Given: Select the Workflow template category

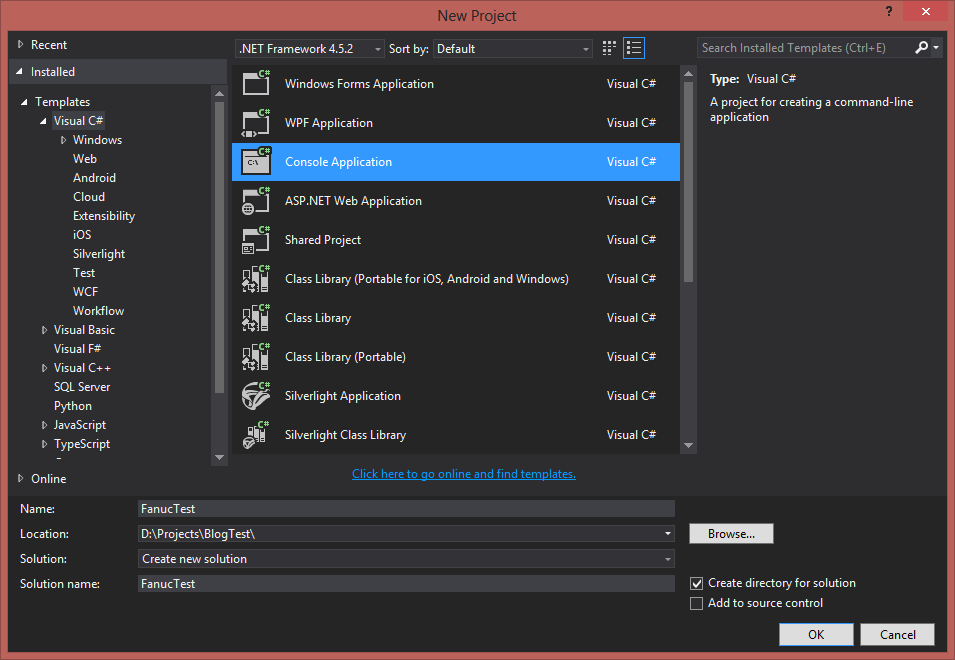Looking at the screenshot, I should [99, 311].
